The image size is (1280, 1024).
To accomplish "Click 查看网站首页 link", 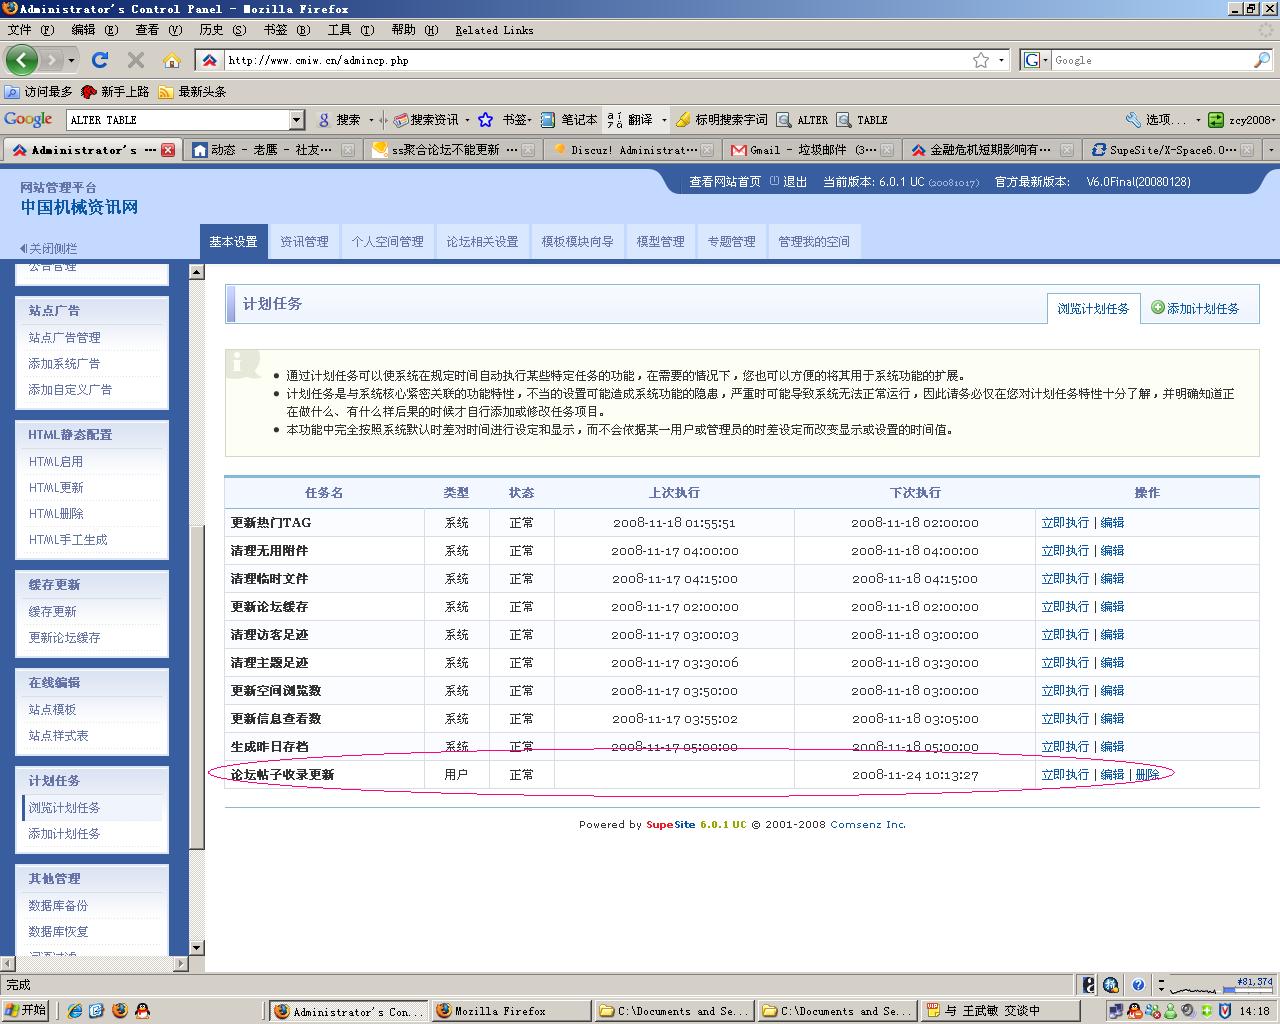I will tap(725, 182).
